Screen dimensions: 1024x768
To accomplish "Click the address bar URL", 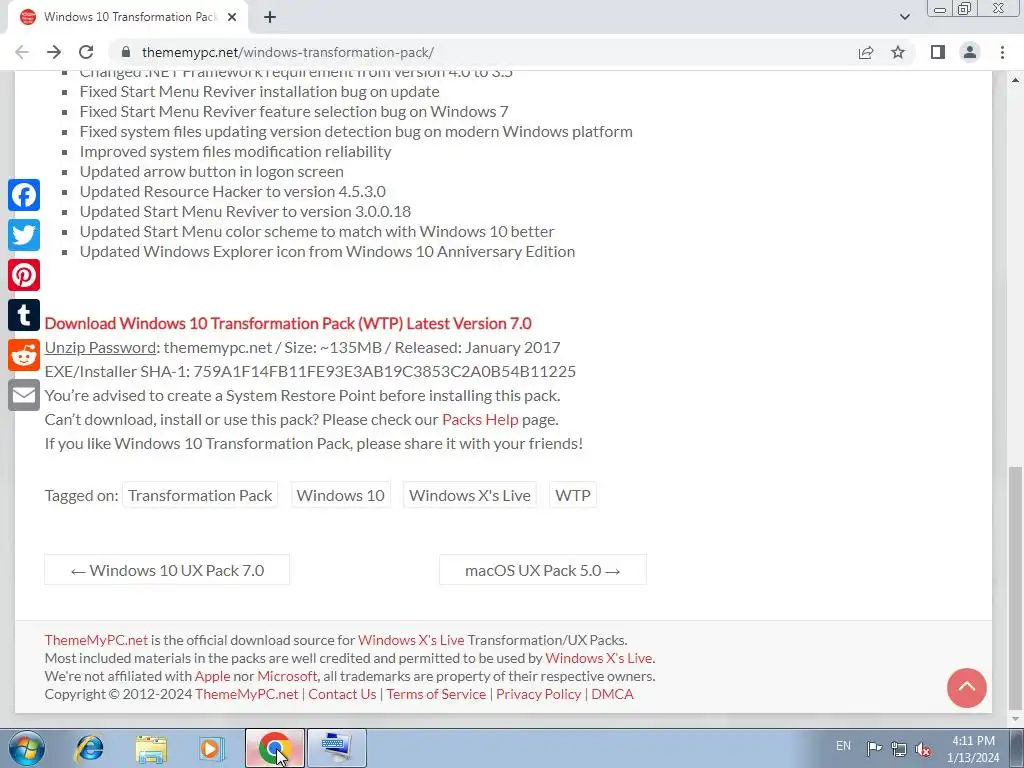I will point(287,52).
